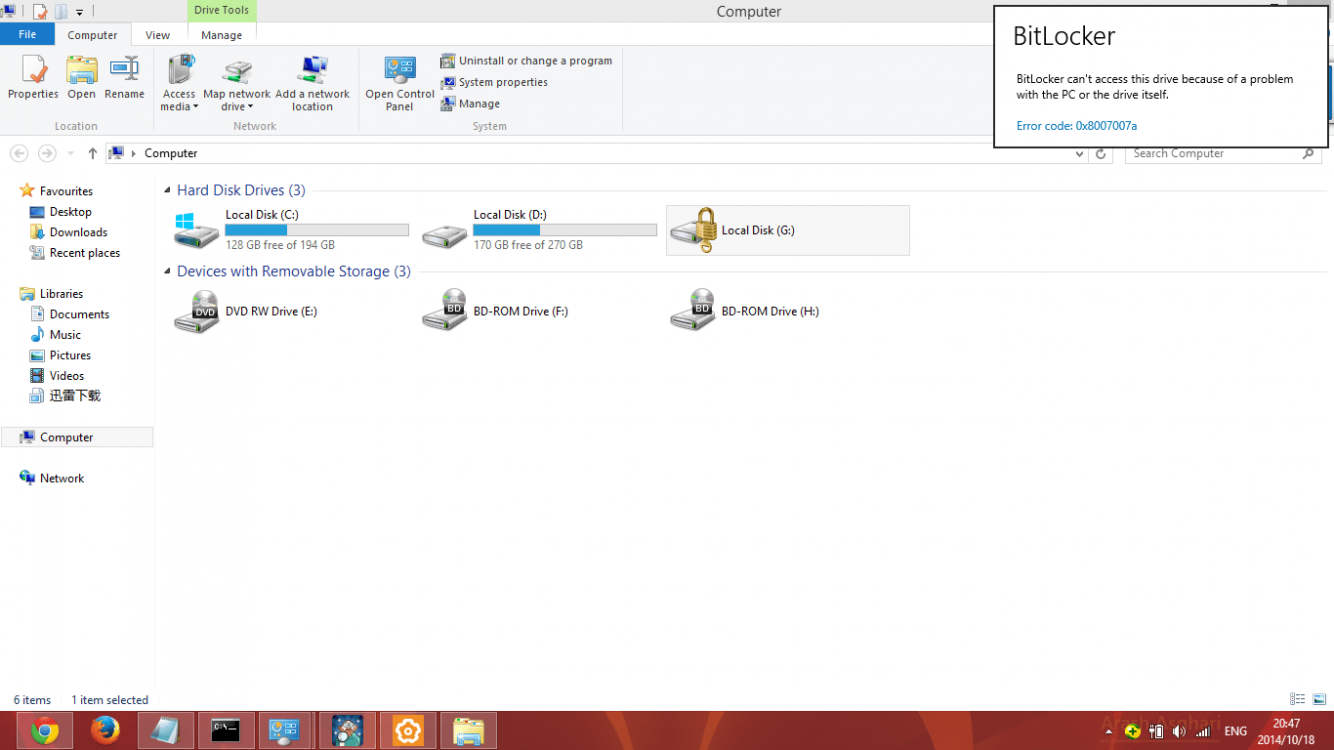The image size is (1334, 750).
Task: Refresh Computer with the refresh icon
Action: [x=1101, y=153]
